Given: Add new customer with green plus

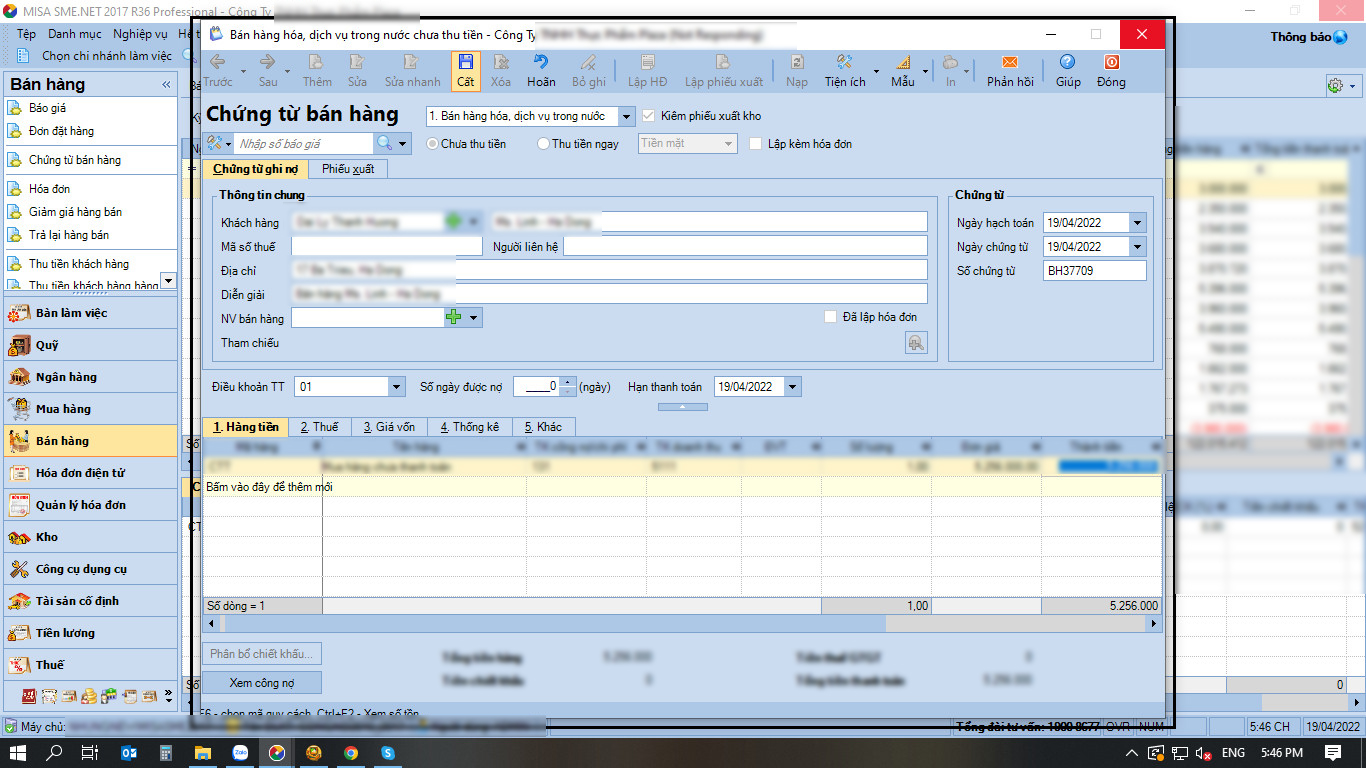Looking at the screenshot, I should [x=453, y=221].
